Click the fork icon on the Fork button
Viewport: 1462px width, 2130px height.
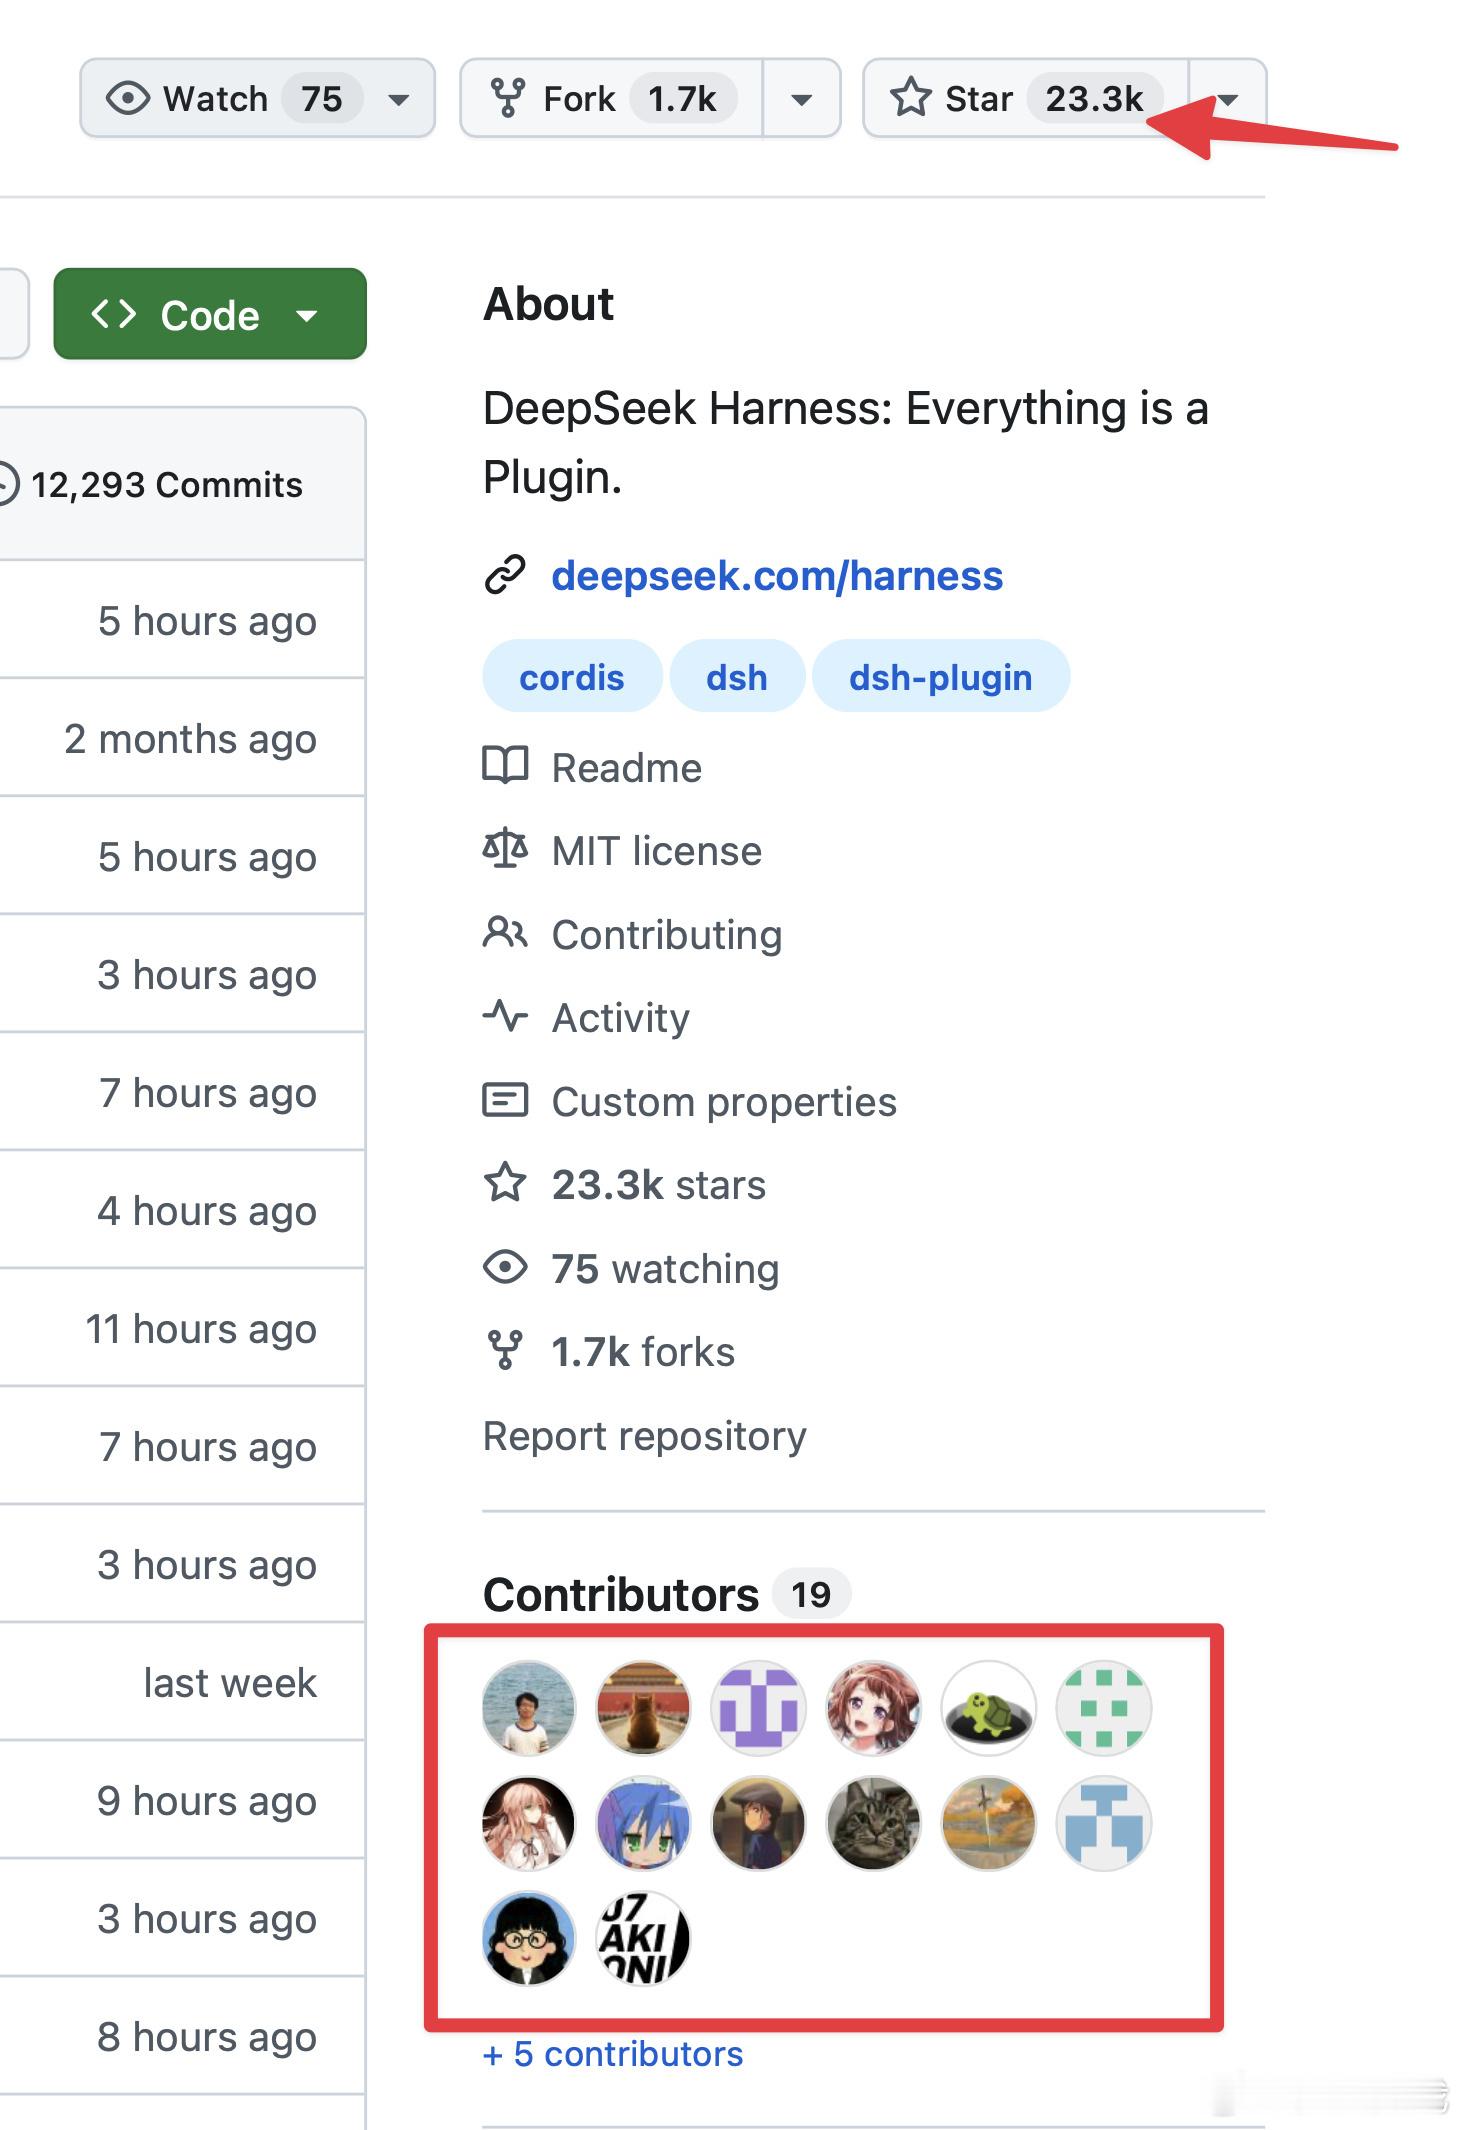pyautogui.click(x=508, y=99)
